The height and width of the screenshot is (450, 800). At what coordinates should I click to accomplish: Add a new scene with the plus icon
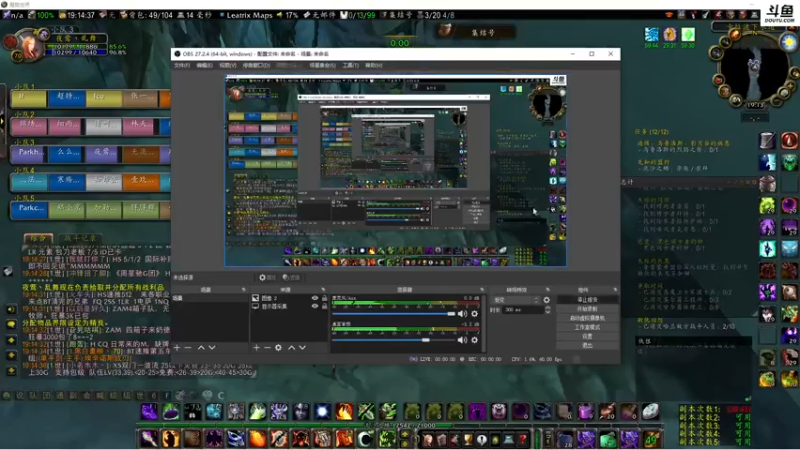point(177,347)
